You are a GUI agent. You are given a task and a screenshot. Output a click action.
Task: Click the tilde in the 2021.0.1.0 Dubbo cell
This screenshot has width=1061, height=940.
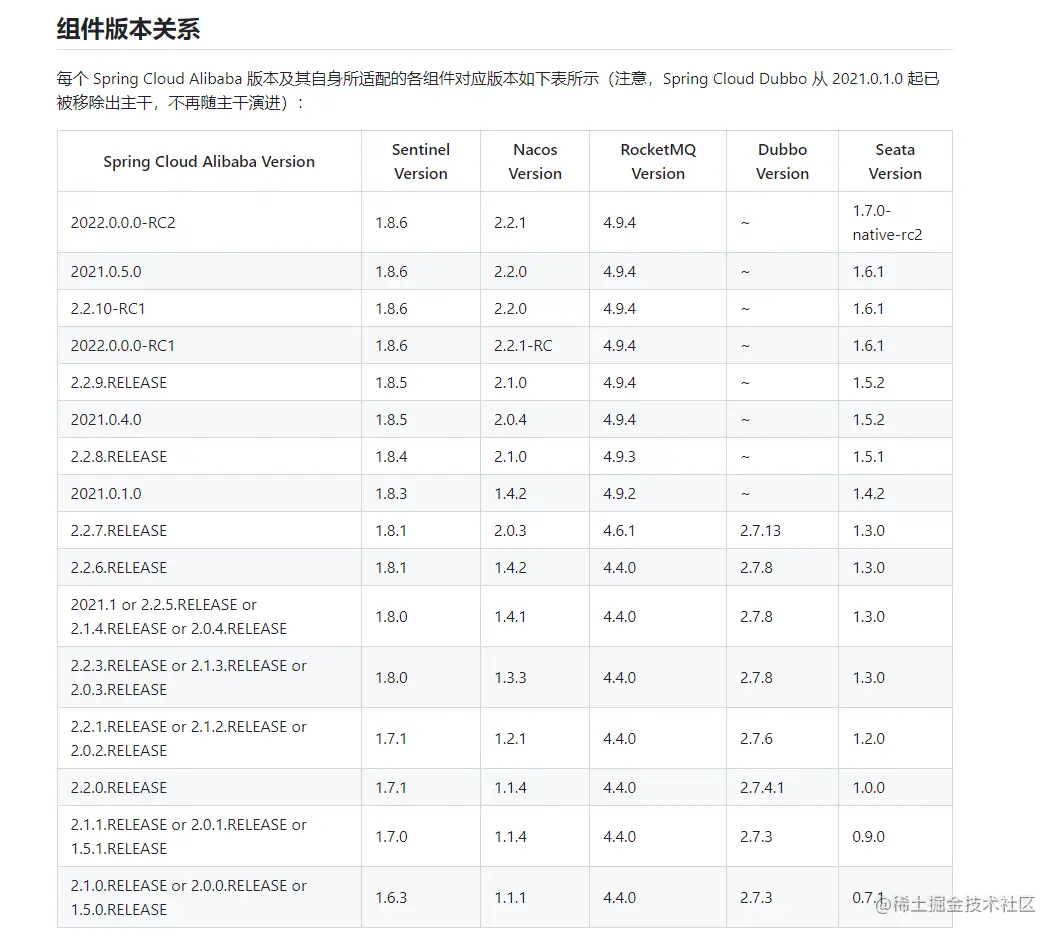744,493
